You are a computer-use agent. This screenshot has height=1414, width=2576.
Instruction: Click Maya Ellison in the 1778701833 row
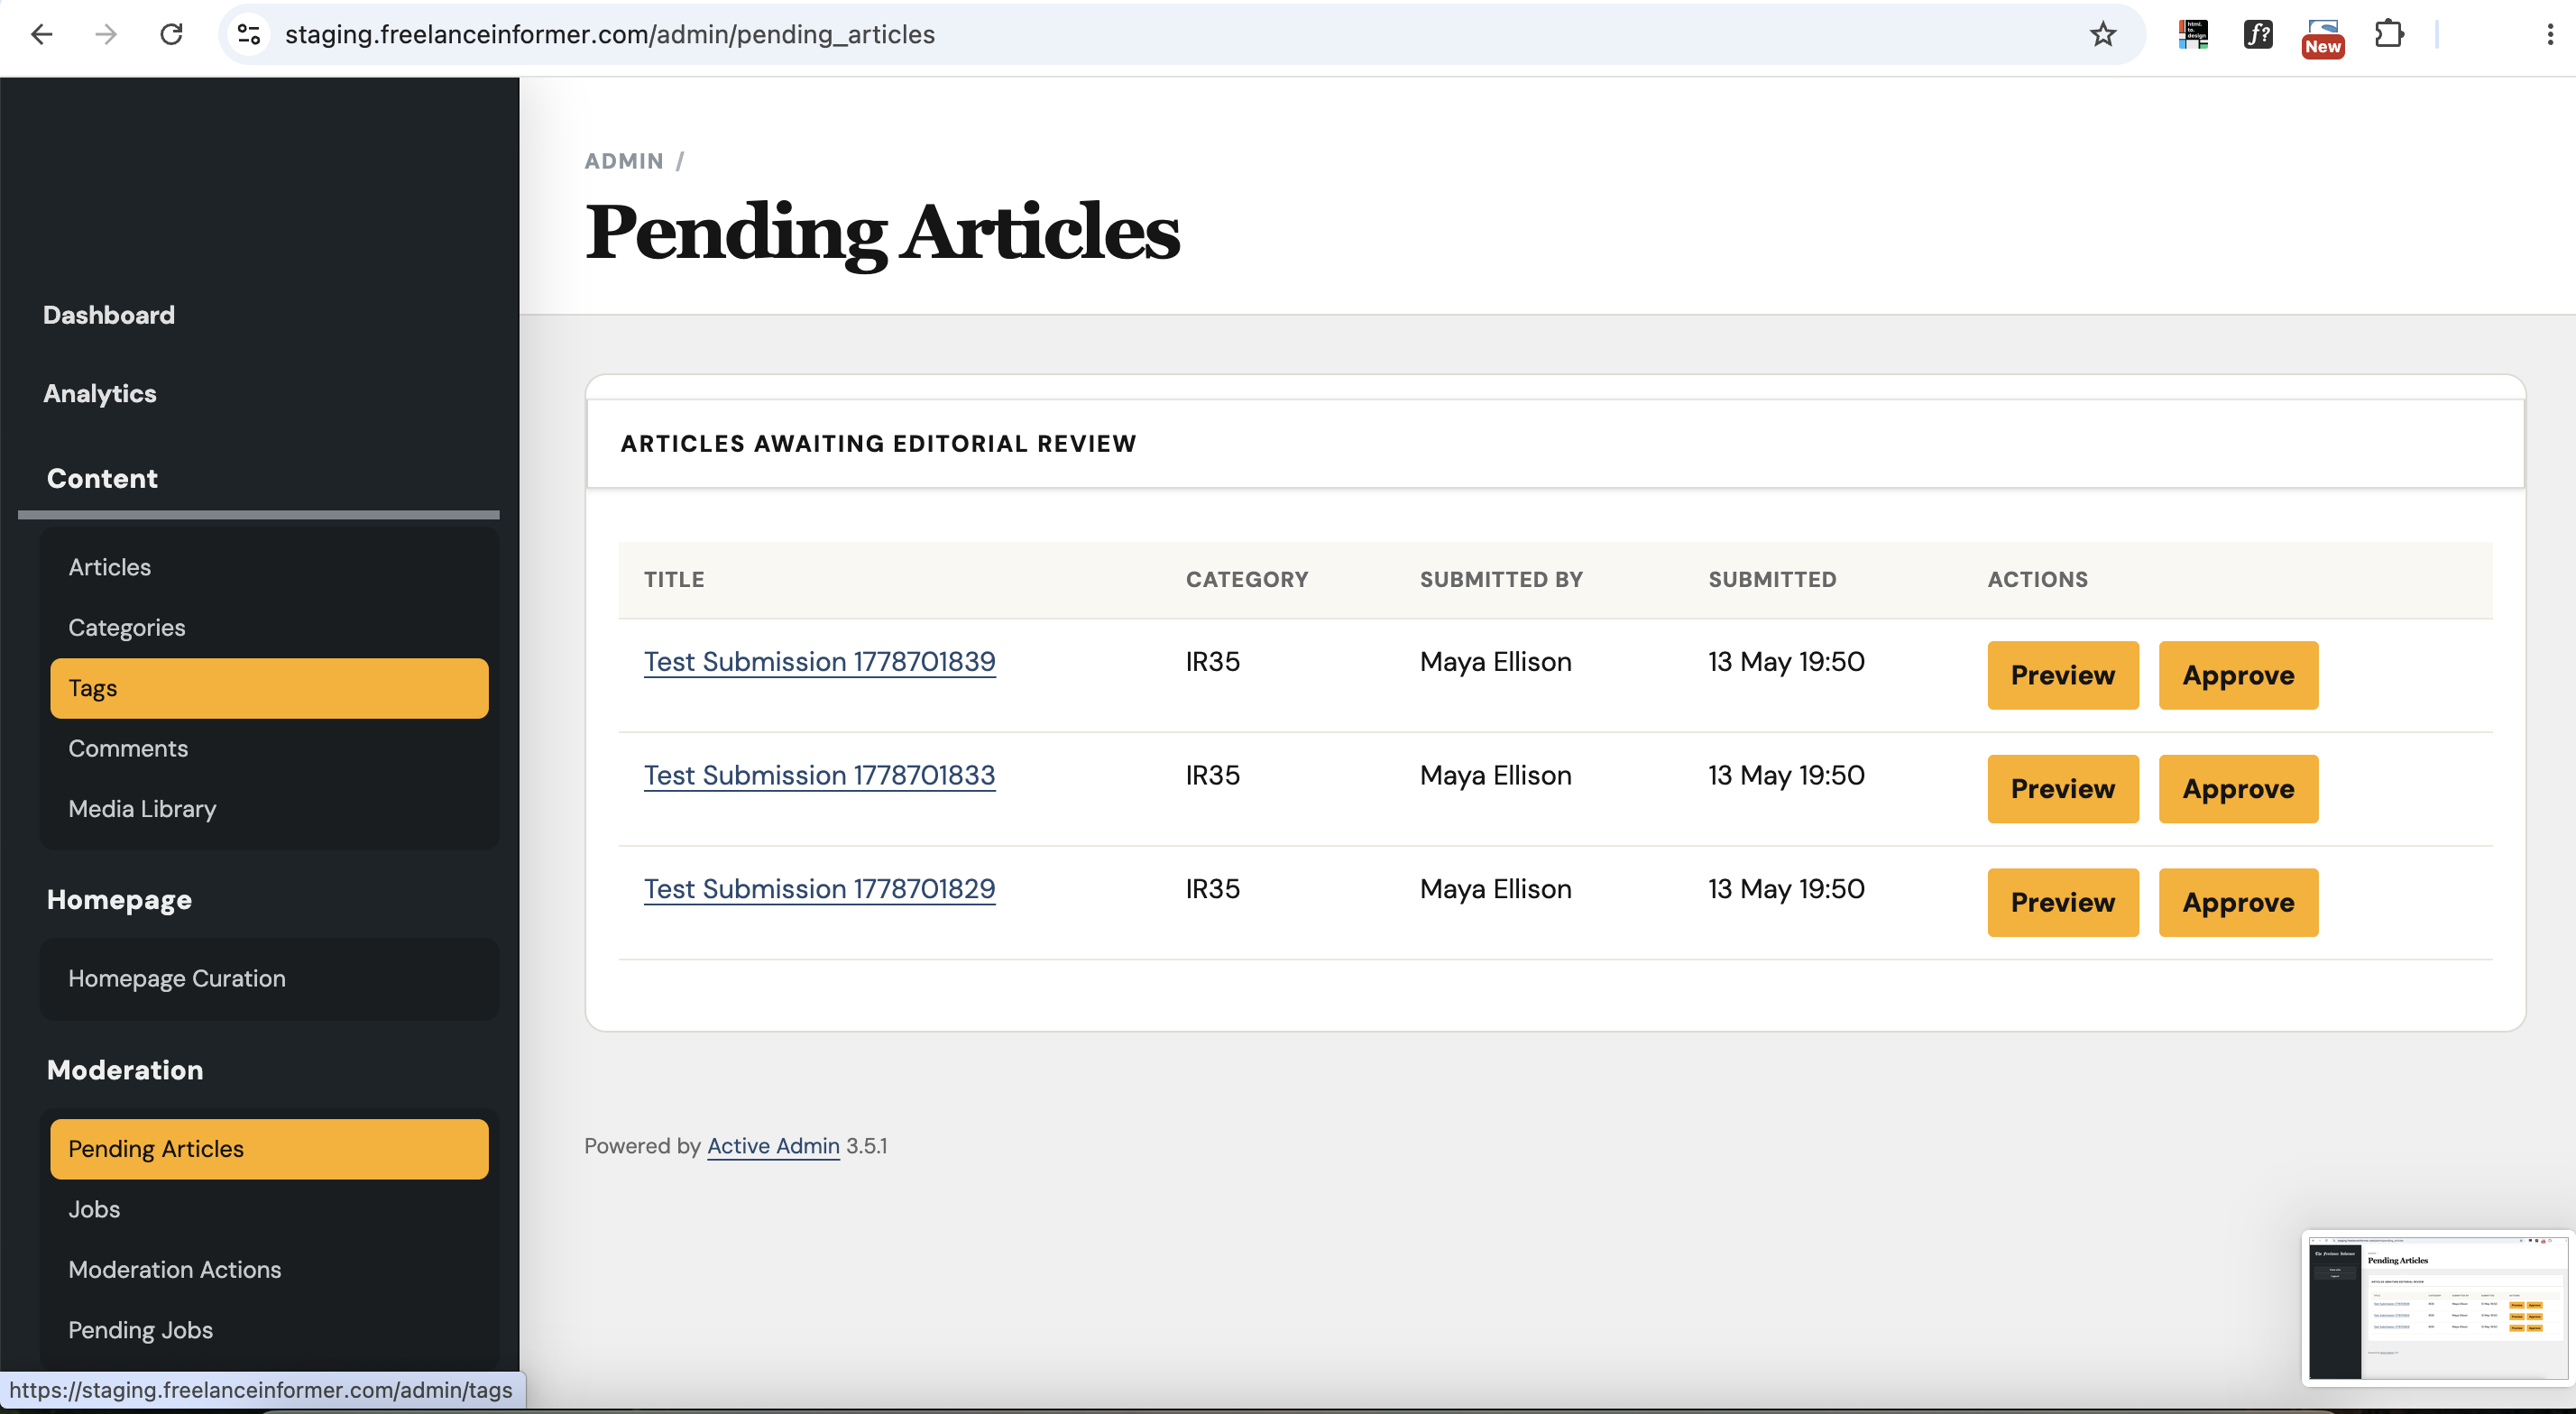(1495, 775)
